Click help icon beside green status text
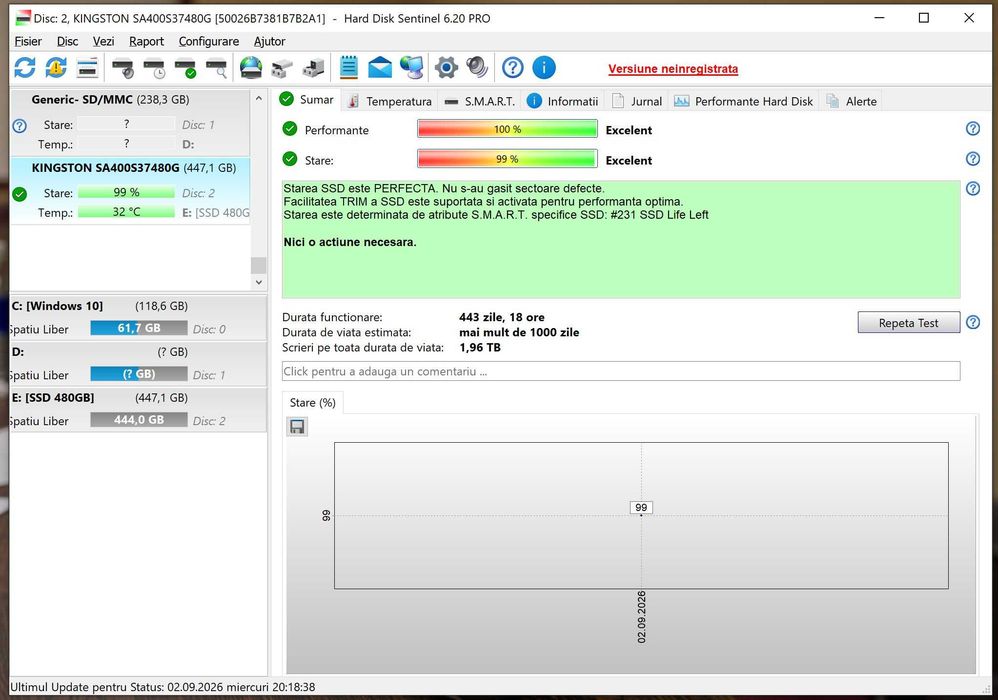 click(973, 188)
